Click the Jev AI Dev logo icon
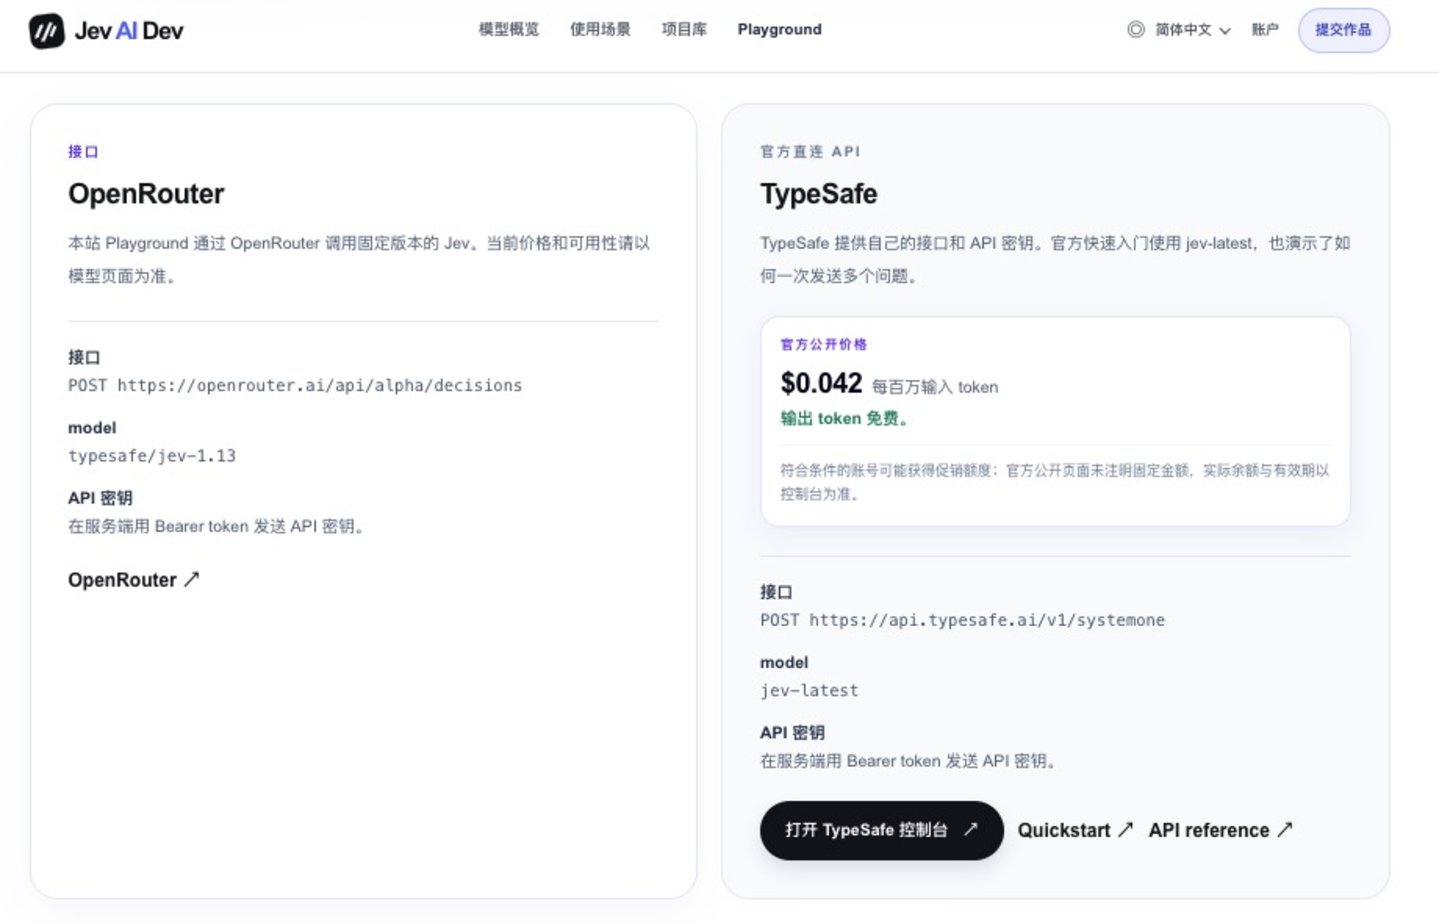 (46, 31)
